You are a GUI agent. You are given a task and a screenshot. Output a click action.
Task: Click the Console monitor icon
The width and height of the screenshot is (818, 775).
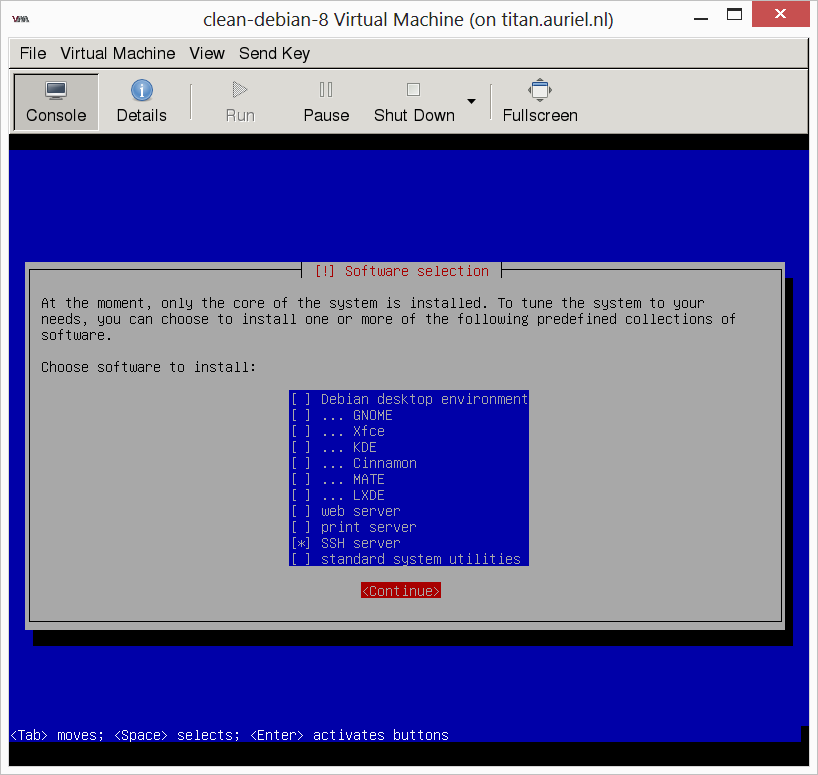coord(56,91)
